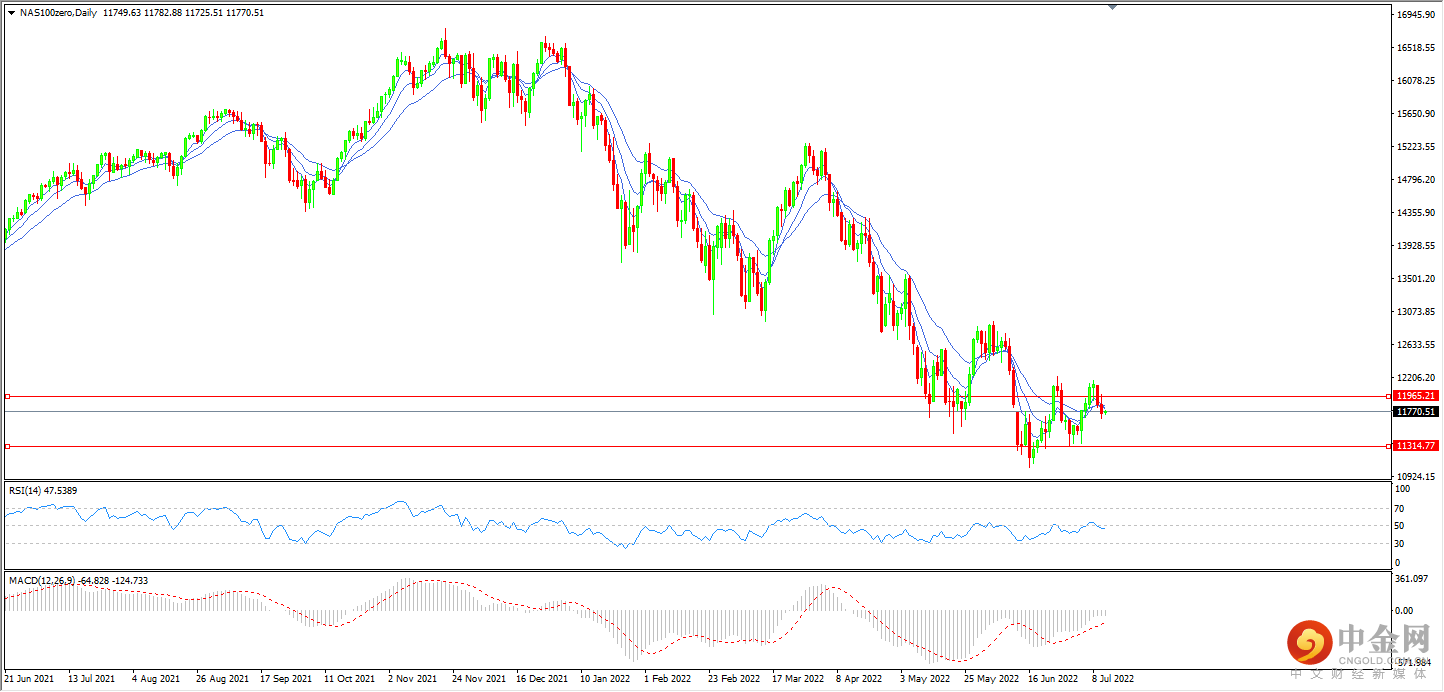Image resolution: width=1444 pixels, height=692 pixels.
Task: Click the 14796.20 price axis value
Action: pos(1417,180)
